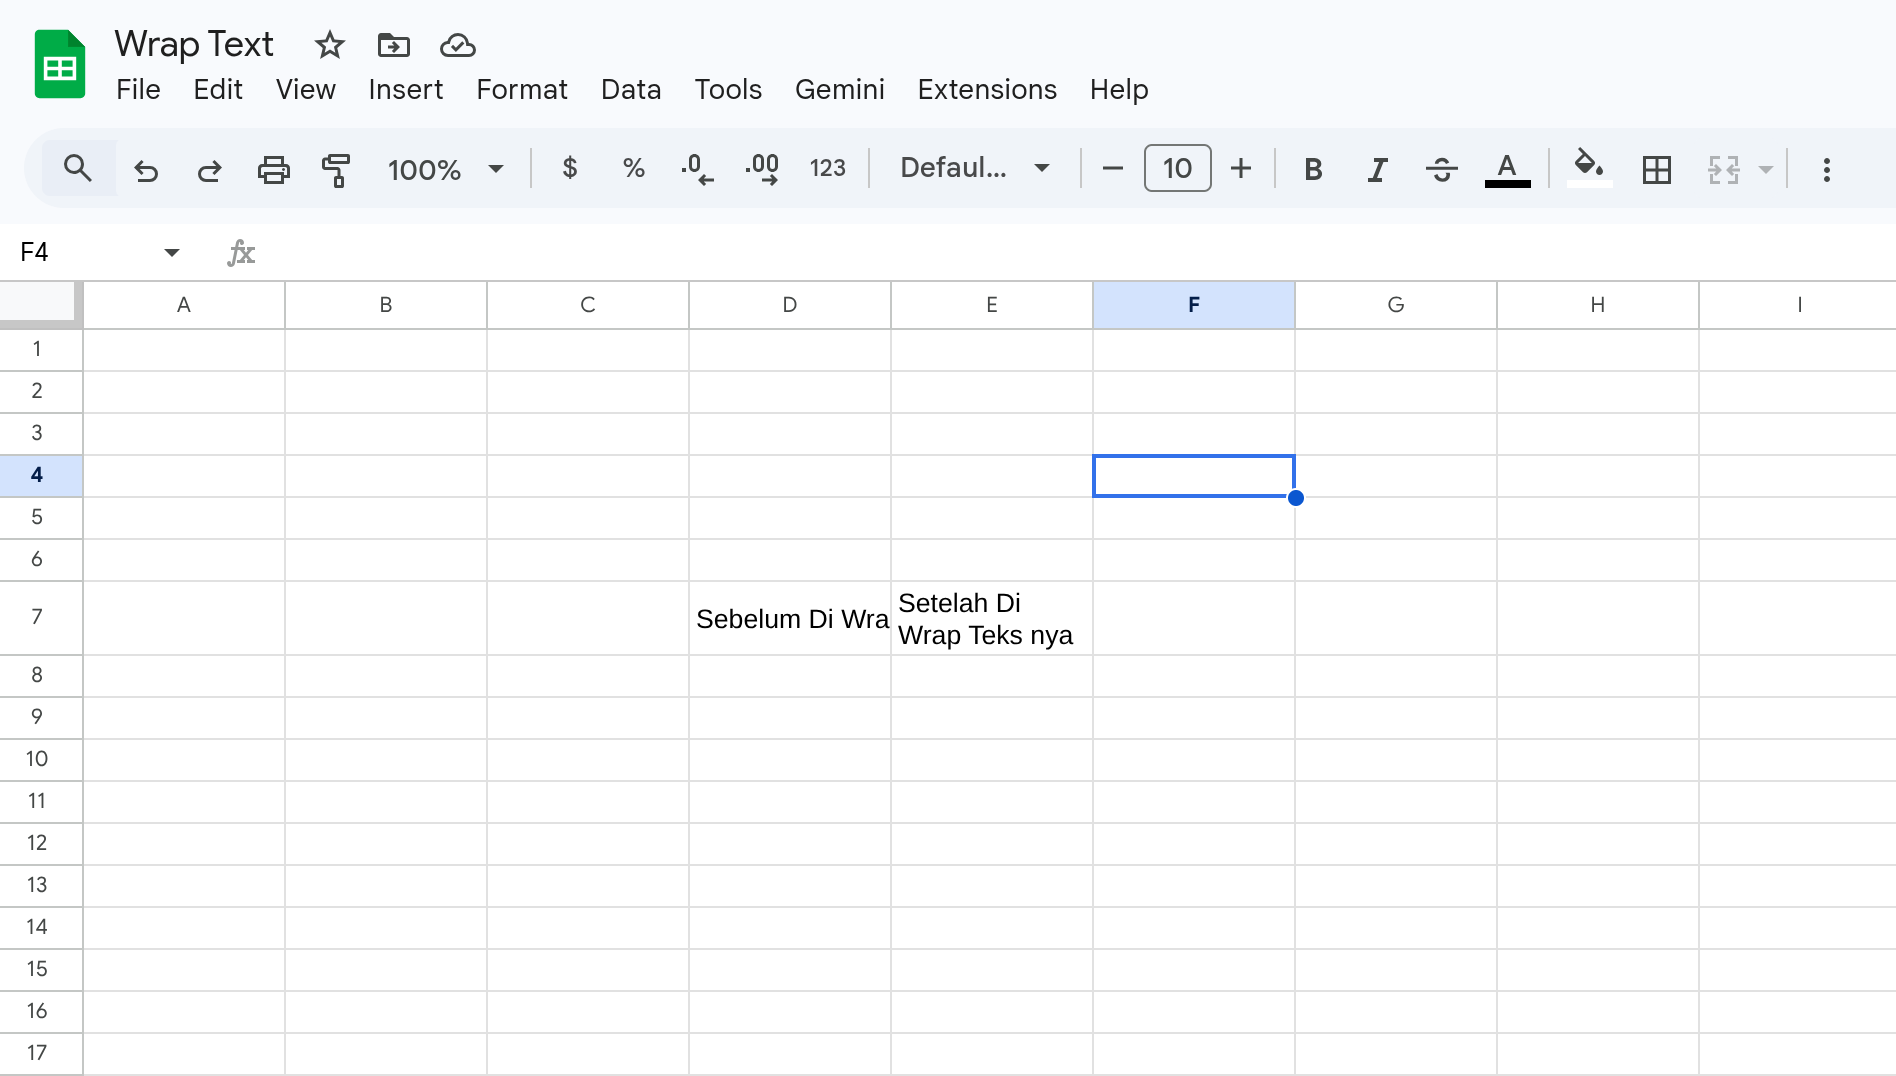Open the name box dropdown arrow
Screen dimensions: 1896x1076
tap(172, 252)
